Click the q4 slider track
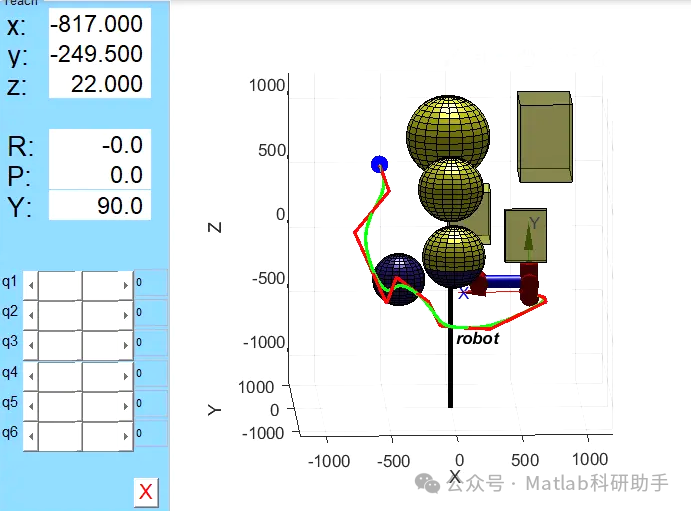 click(78, 376)
